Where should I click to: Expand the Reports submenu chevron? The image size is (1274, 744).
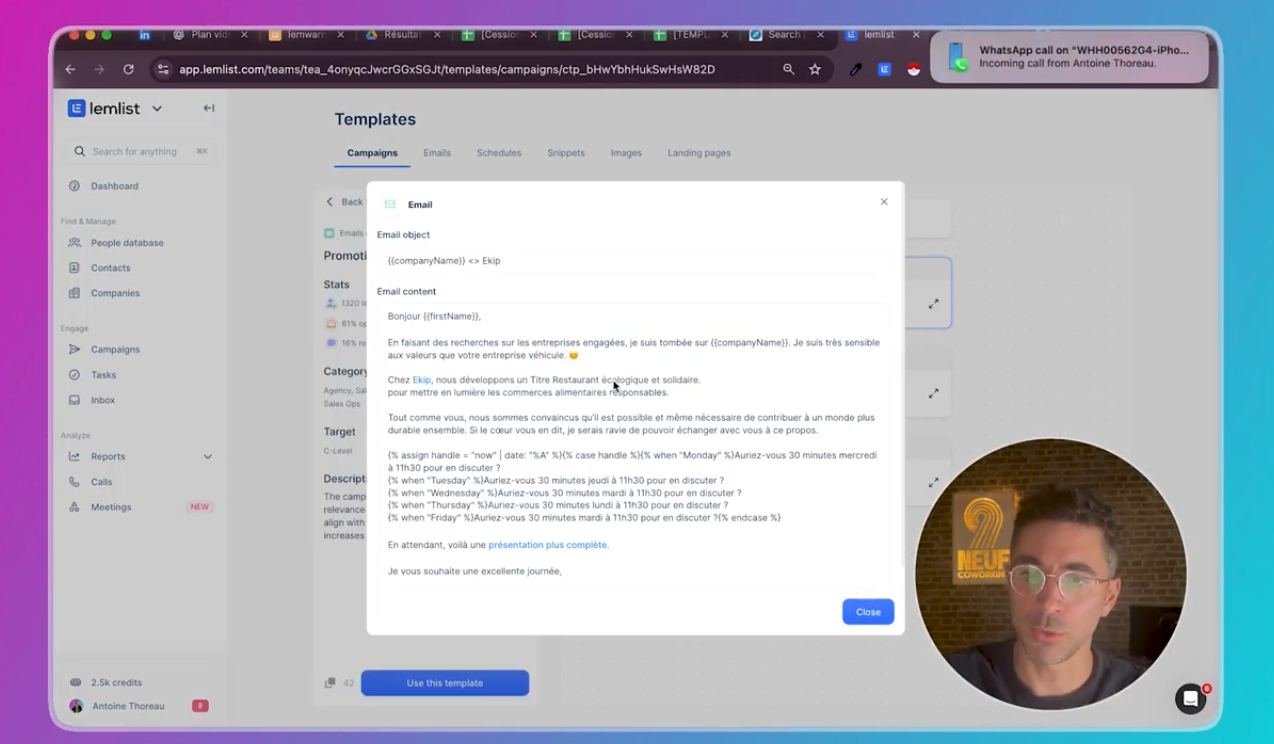point(208,457)
